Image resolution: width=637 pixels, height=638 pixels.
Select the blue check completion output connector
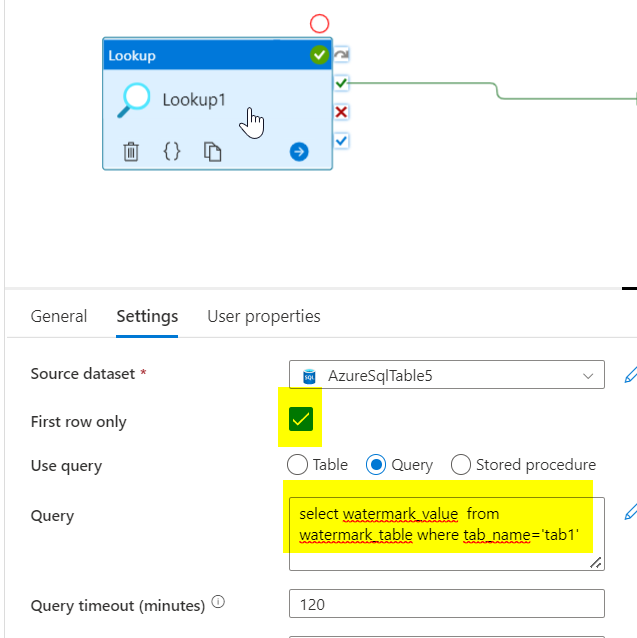click(x=342, y=141)
